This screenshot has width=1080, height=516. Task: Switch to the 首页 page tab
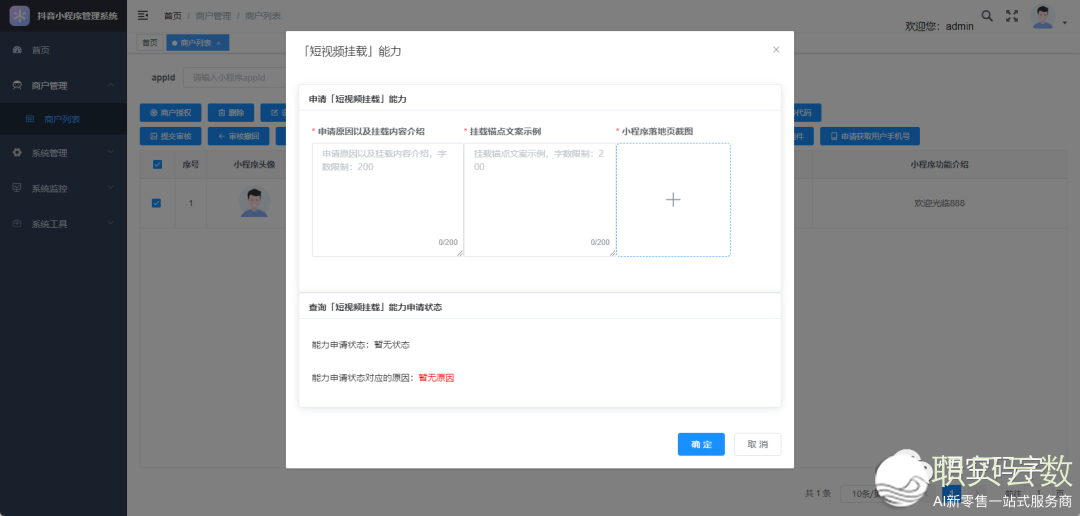pos(149,43)
